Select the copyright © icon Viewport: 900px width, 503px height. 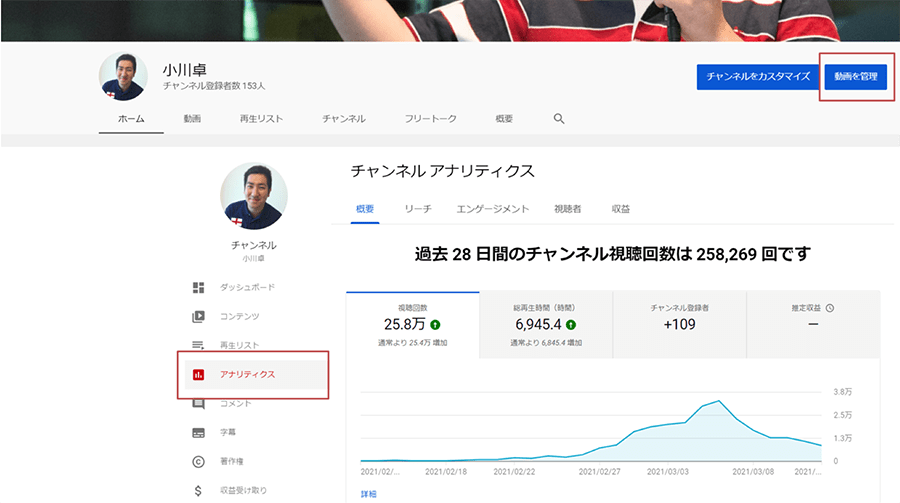click(x=198, y=461)
